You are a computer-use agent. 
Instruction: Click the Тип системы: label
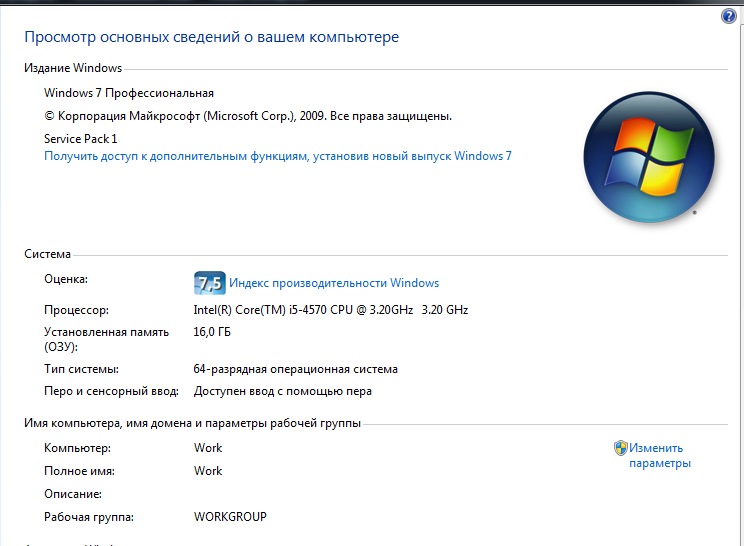(x=82, y=369)
